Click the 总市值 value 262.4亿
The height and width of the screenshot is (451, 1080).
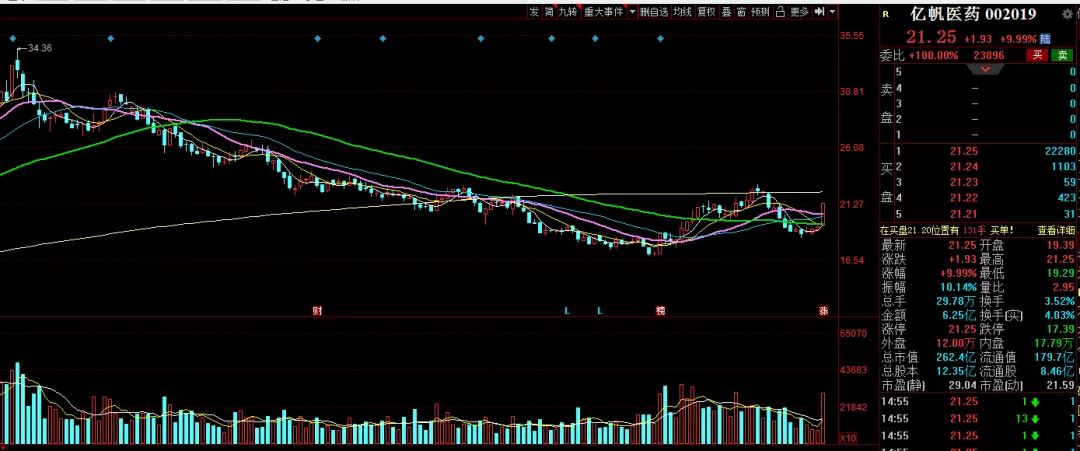(x=956, y=357)
